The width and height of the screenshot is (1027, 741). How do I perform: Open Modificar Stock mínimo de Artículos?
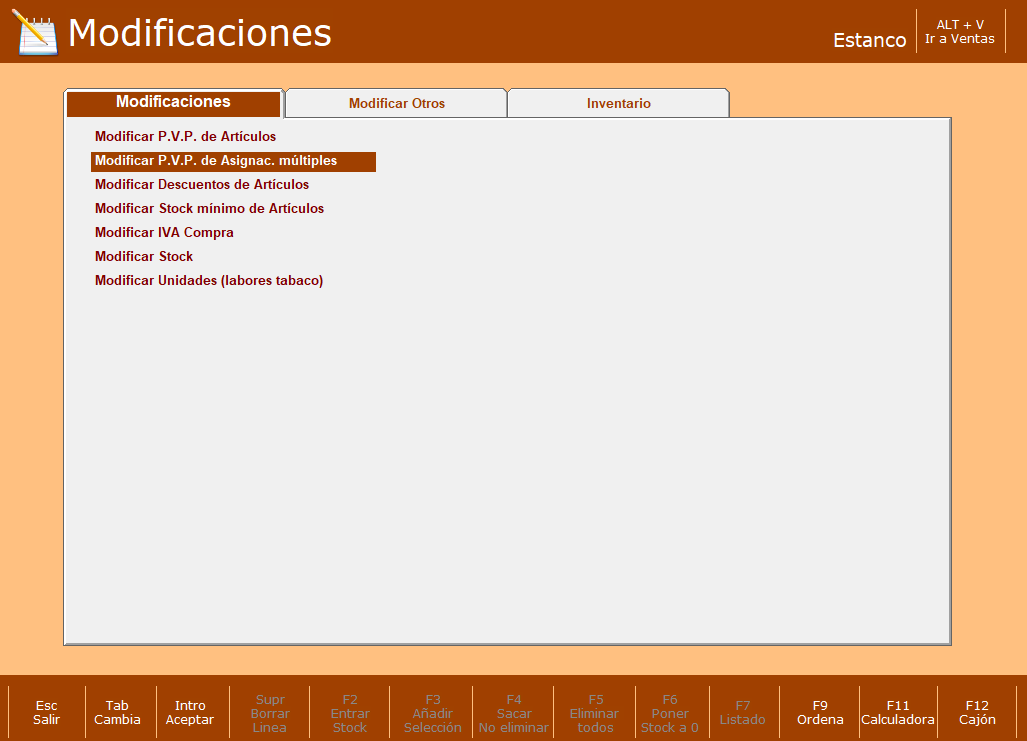tap(210, 208)
